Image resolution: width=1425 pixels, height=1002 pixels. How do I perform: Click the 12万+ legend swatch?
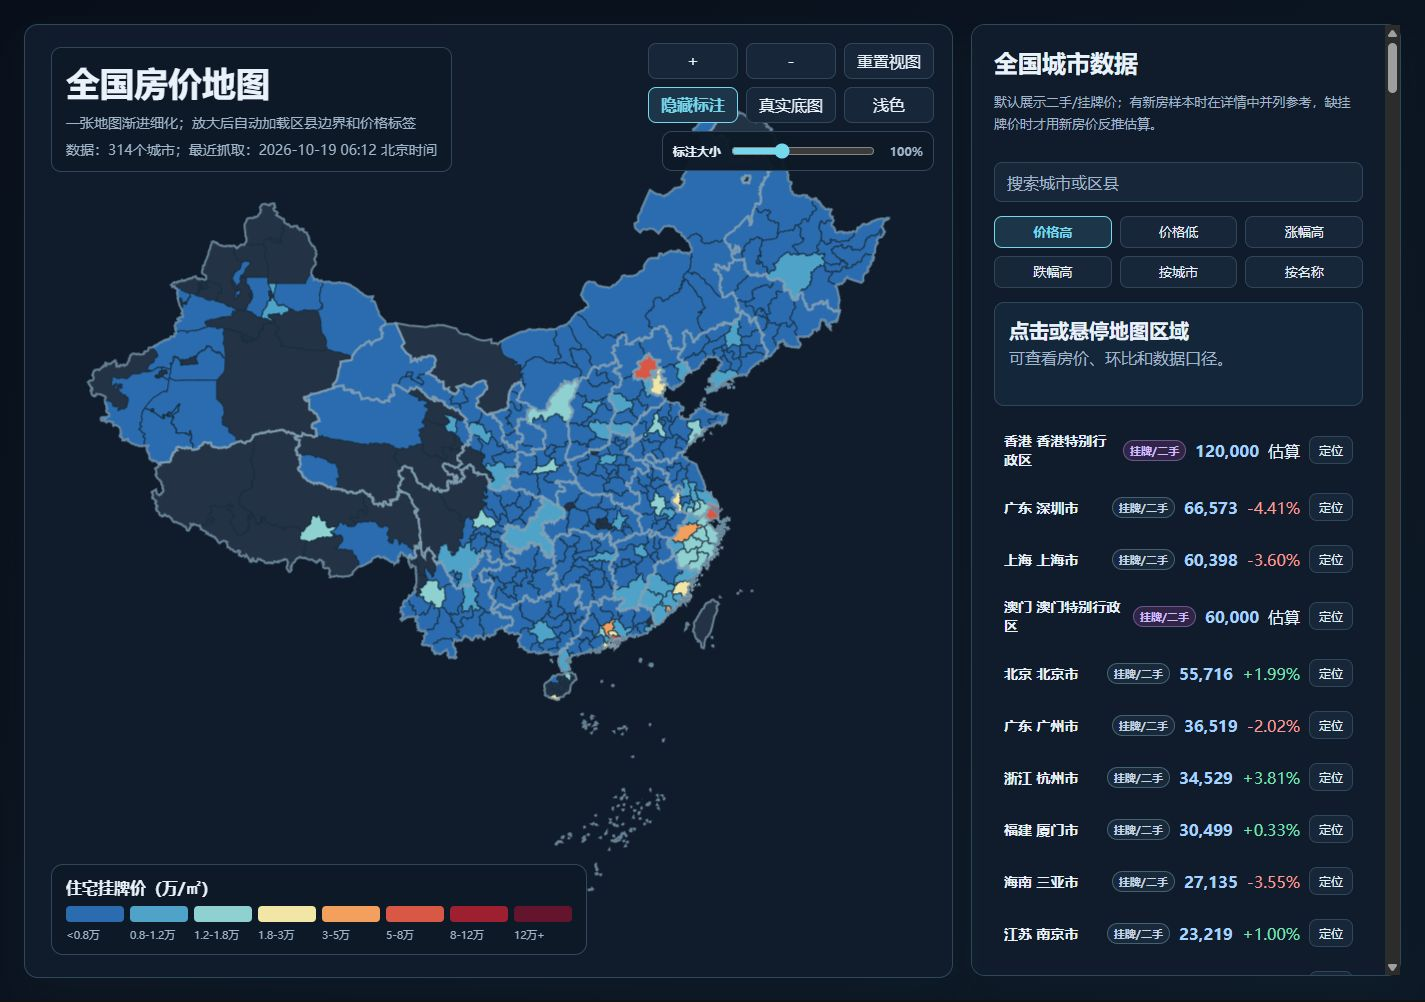[543, 914]
